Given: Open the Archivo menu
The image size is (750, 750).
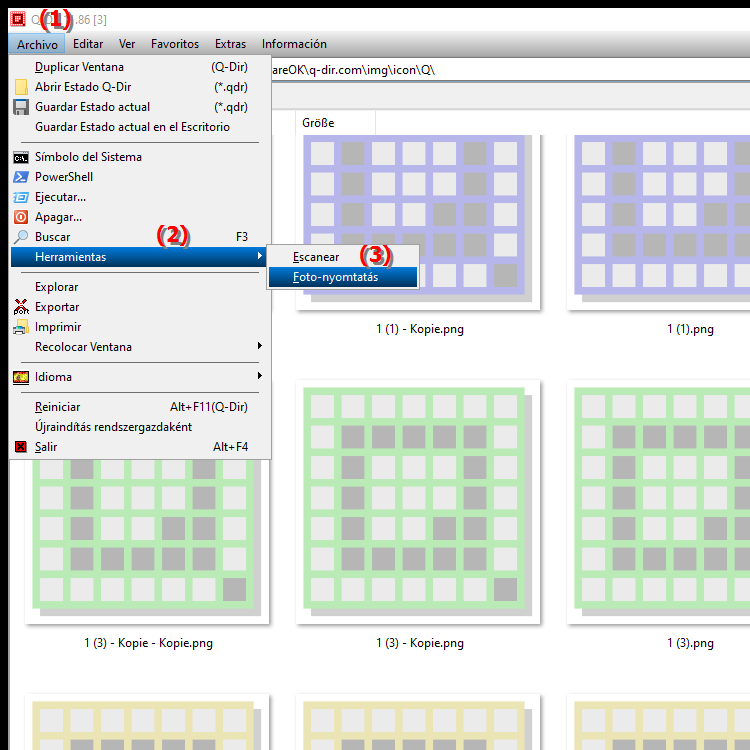Looking at the screenshot, I should point(37,44).
